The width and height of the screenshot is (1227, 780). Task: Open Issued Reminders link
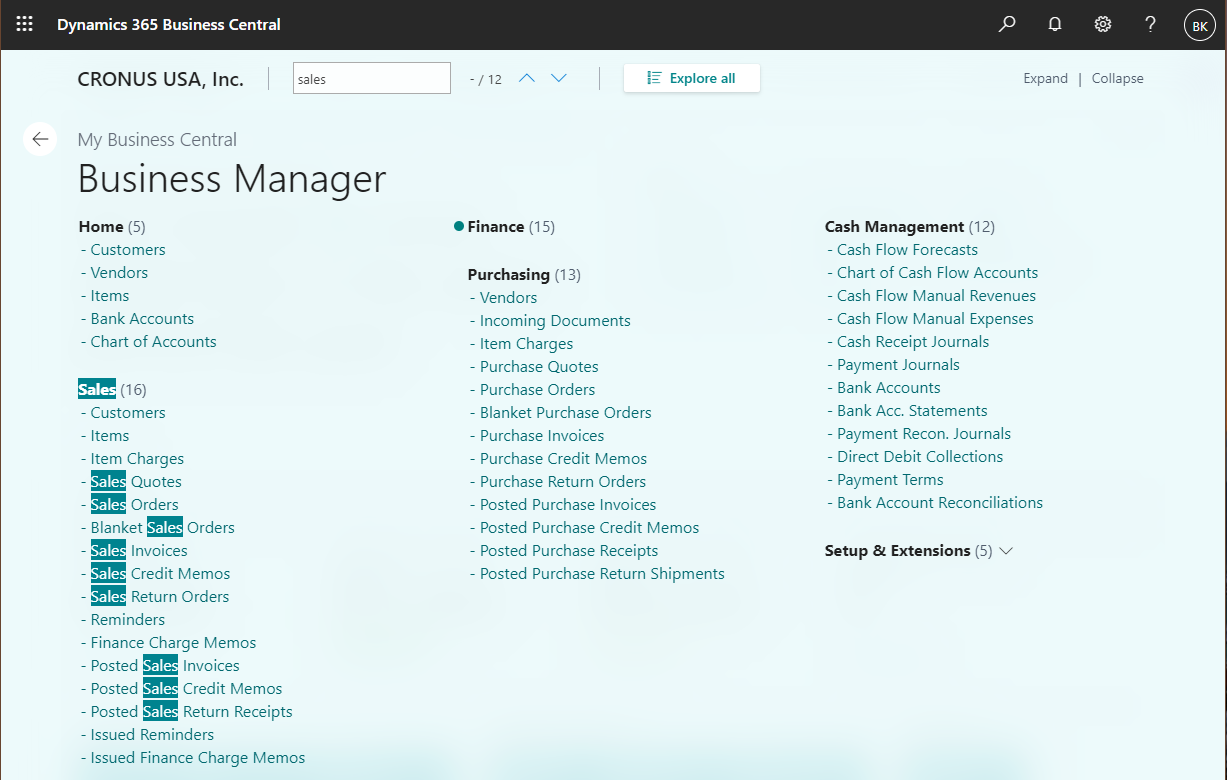pos(152,735)
